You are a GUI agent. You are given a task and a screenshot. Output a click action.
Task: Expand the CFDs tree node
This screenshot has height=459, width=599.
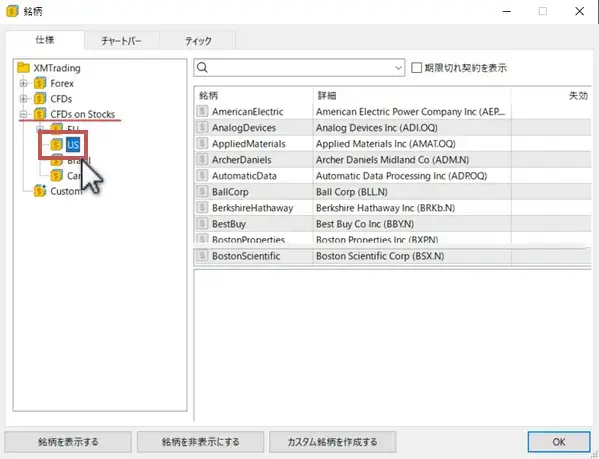click(x=23, y=99)
